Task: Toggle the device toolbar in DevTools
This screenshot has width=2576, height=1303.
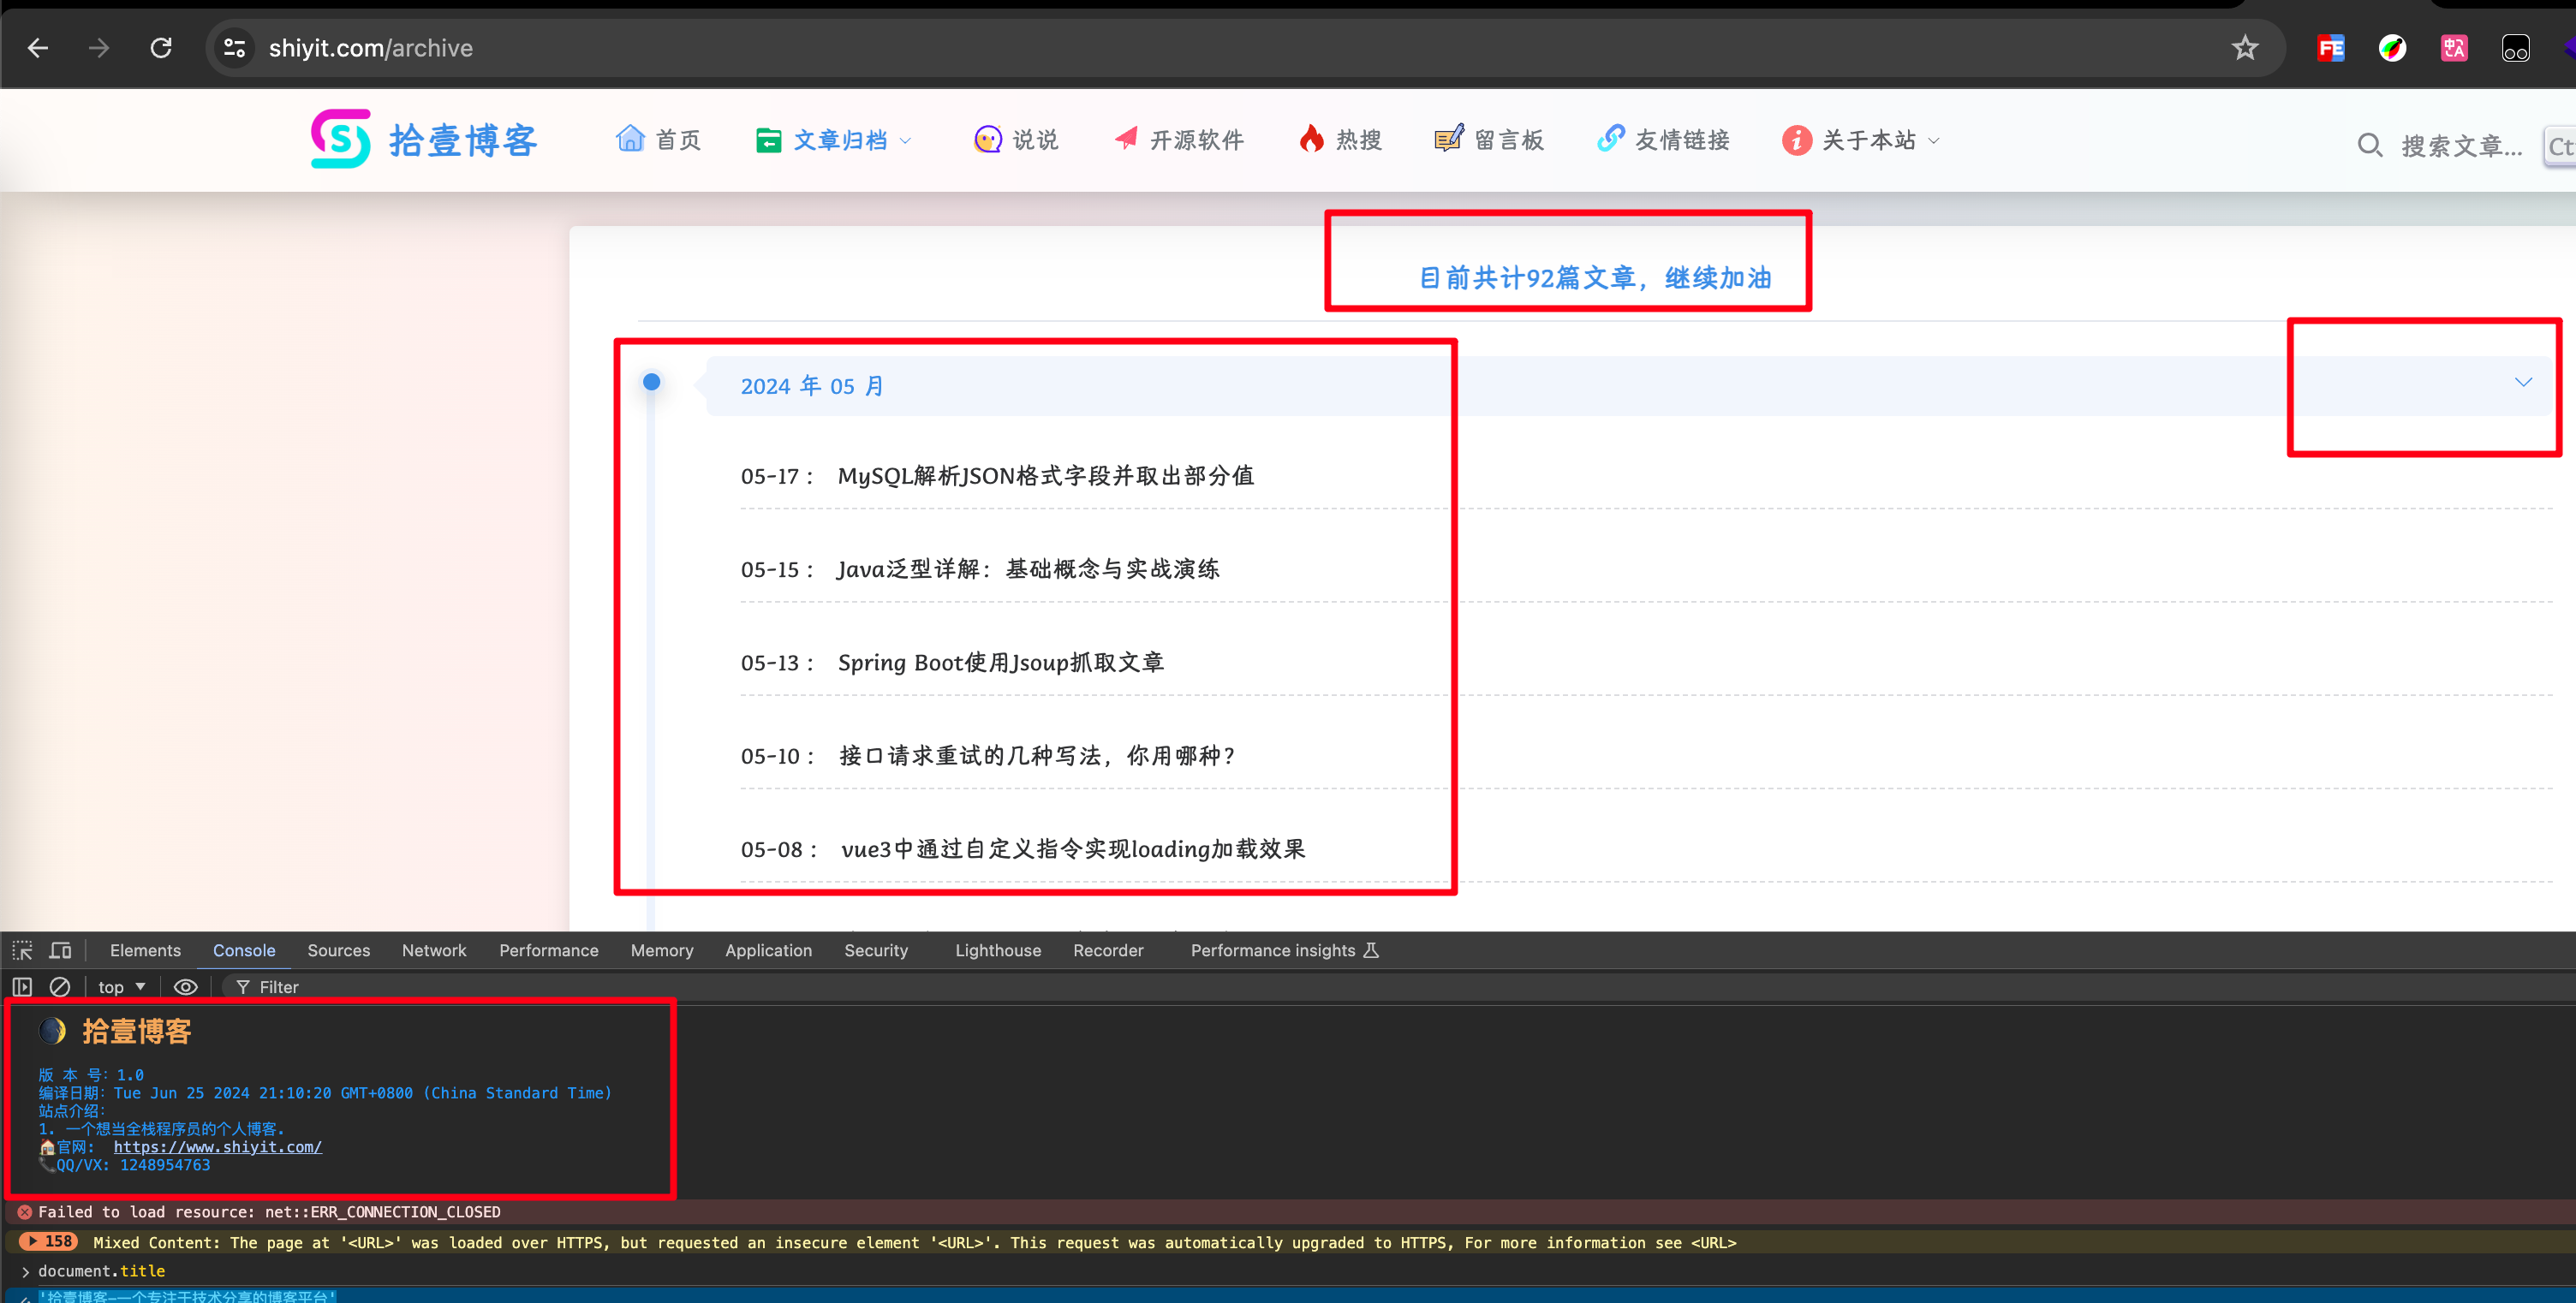Action: 60,950
